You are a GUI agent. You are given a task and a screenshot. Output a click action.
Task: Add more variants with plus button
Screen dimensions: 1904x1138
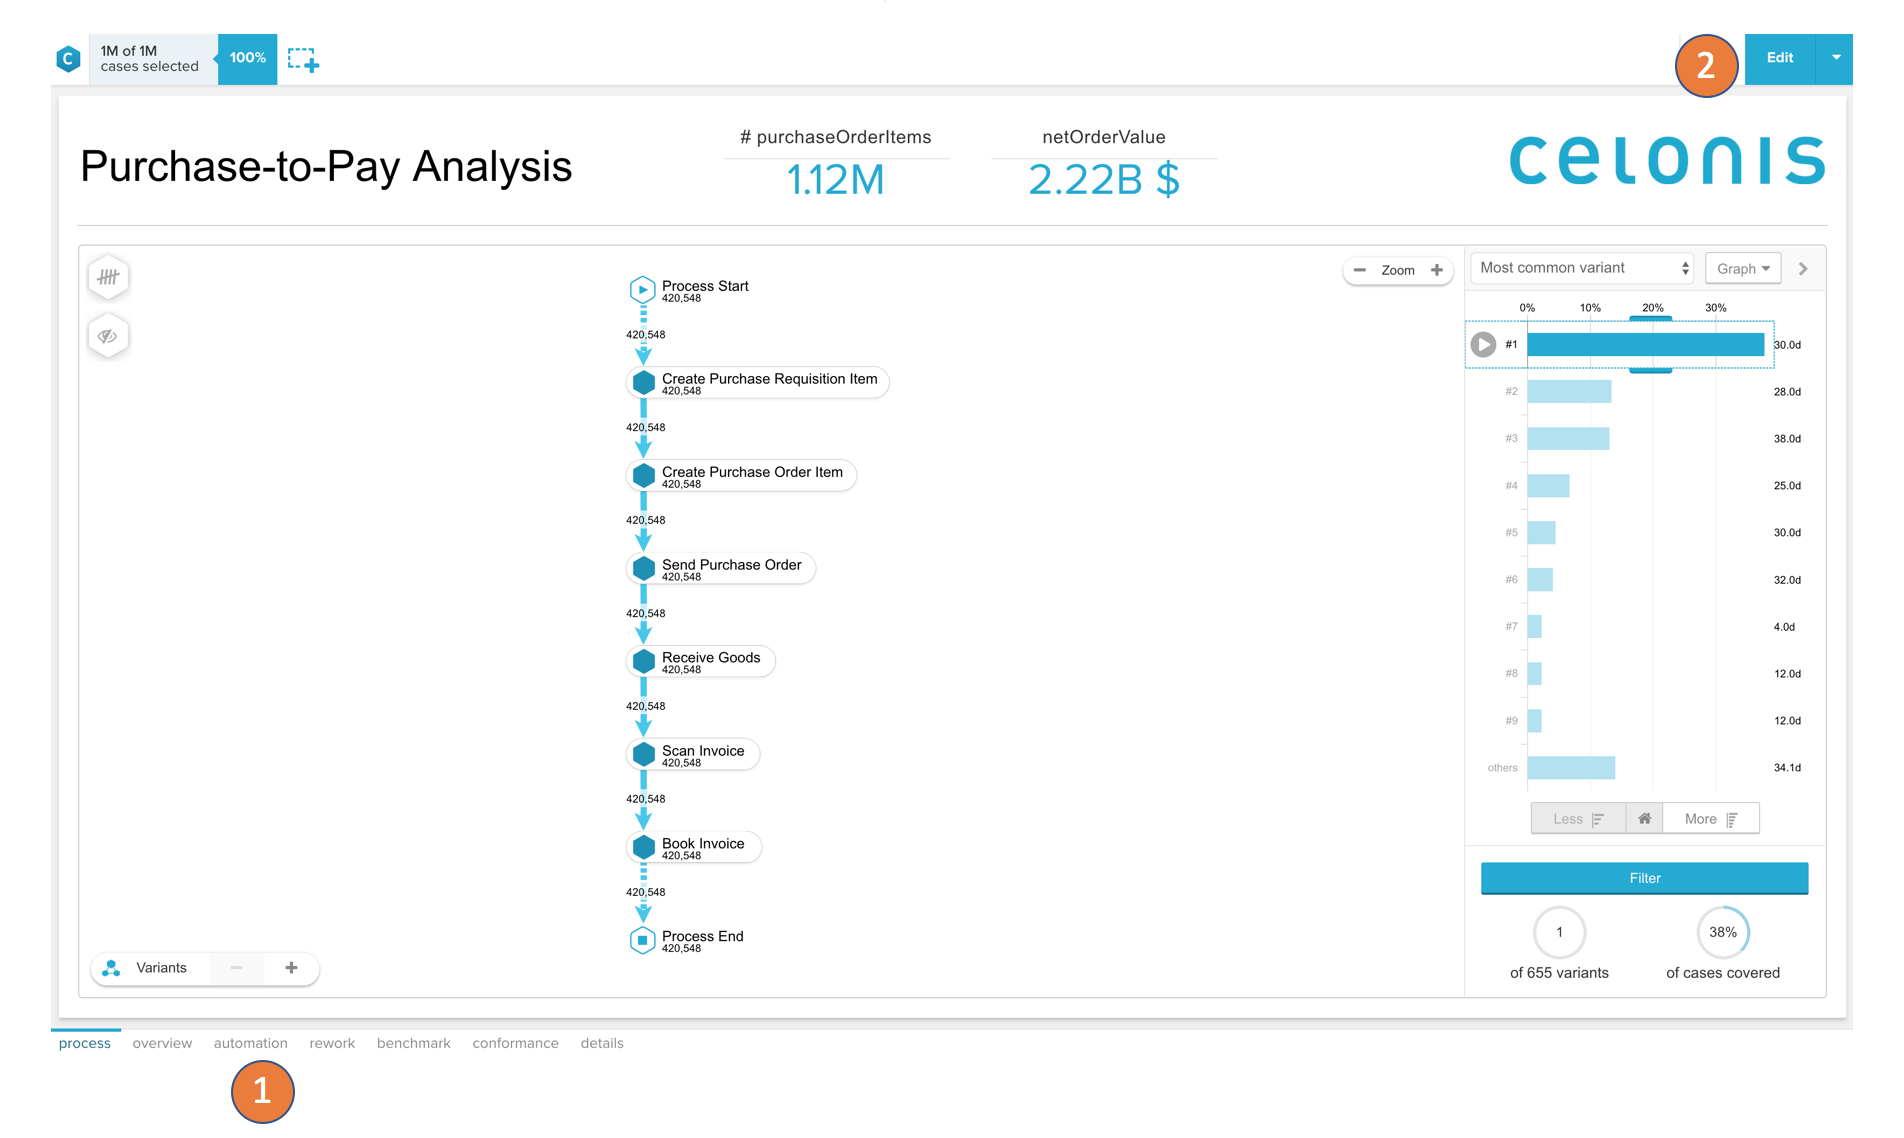tap(291, 968)
